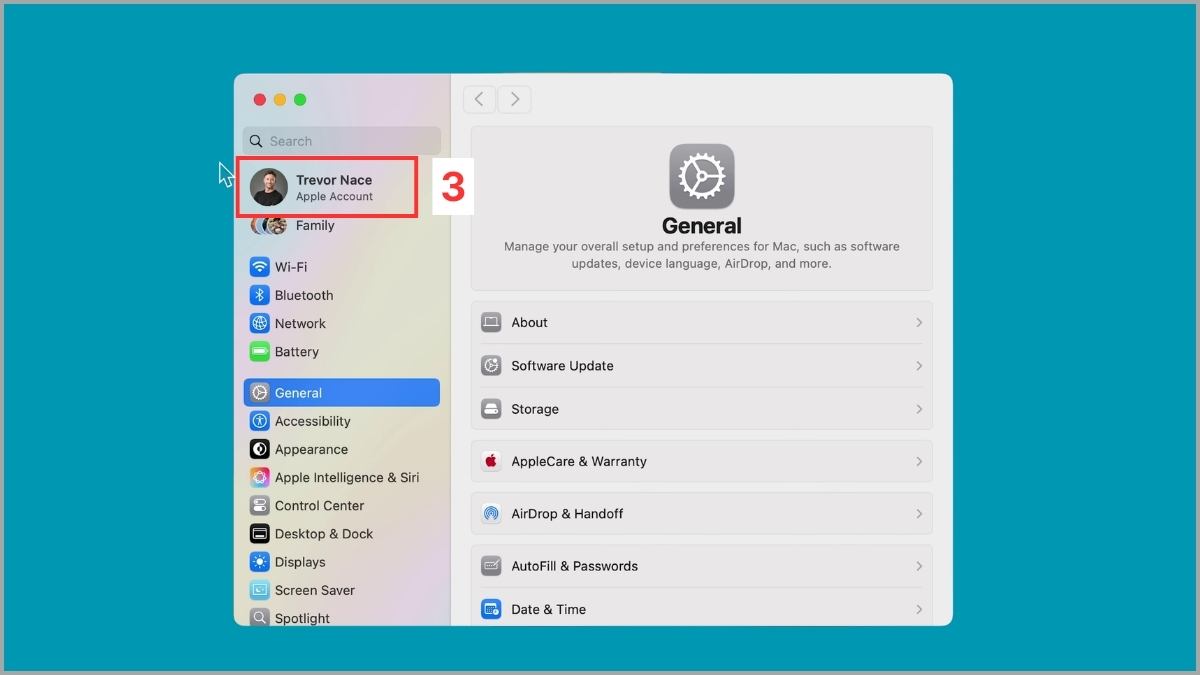Click the "Storage" label text
The height and width of the screenshot is (675, 1200).
pos(535,409)
